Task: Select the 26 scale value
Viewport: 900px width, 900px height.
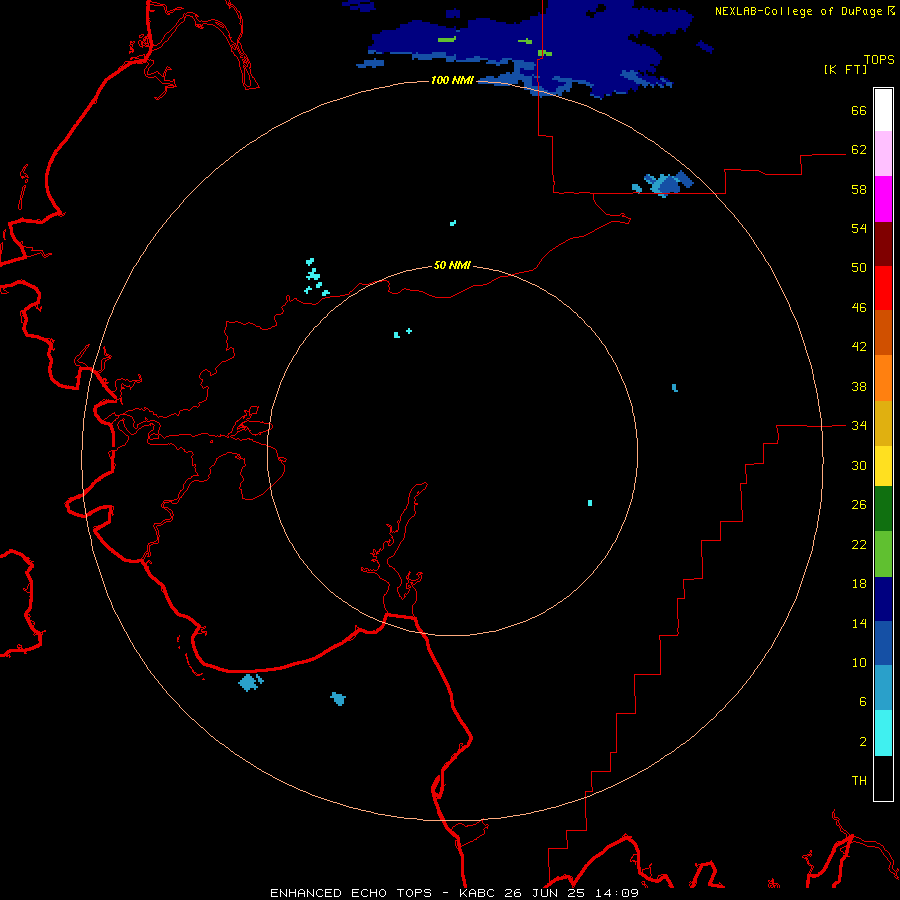Action: click(859, 505)
